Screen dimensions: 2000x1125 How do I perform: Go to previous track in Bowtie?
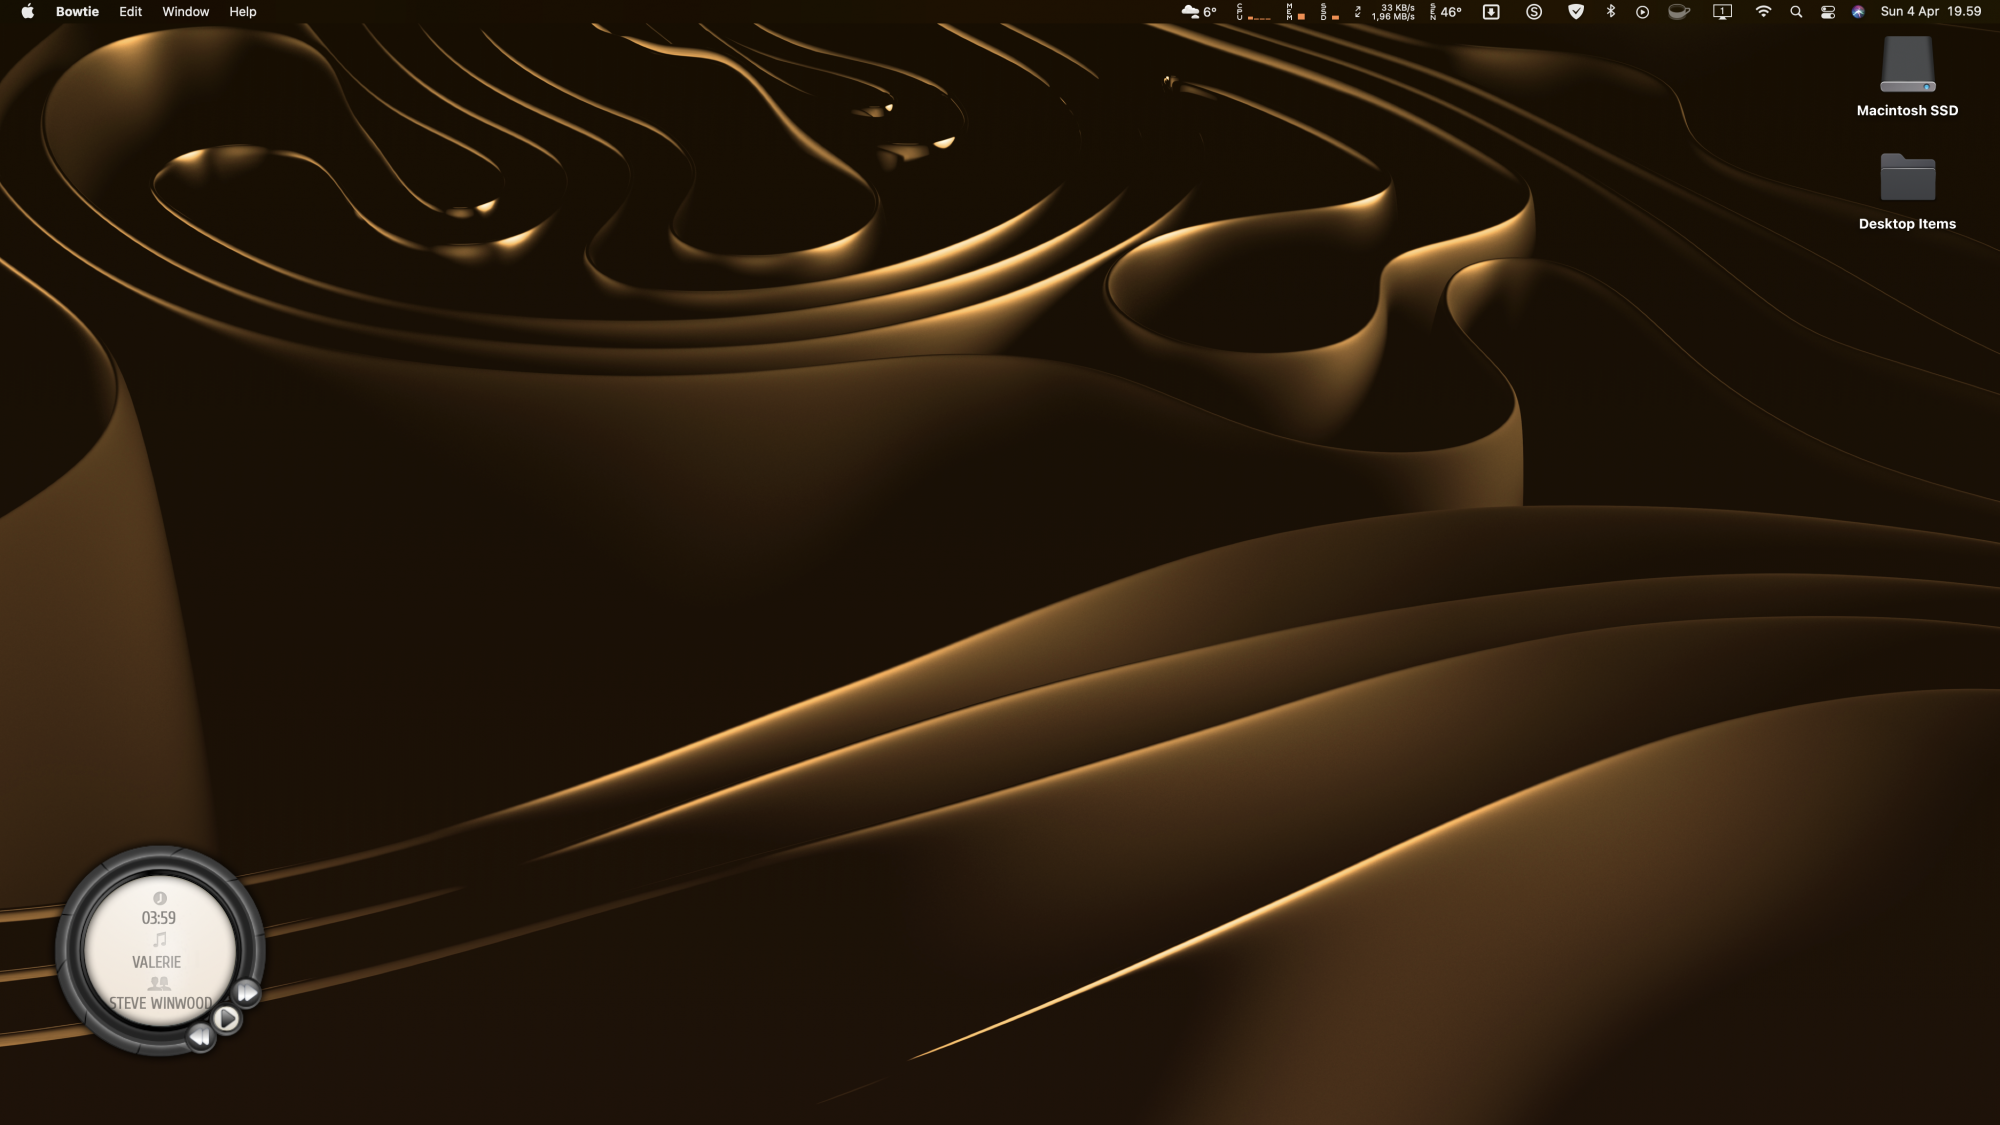pyautogui.click(x=200, y=1037)
